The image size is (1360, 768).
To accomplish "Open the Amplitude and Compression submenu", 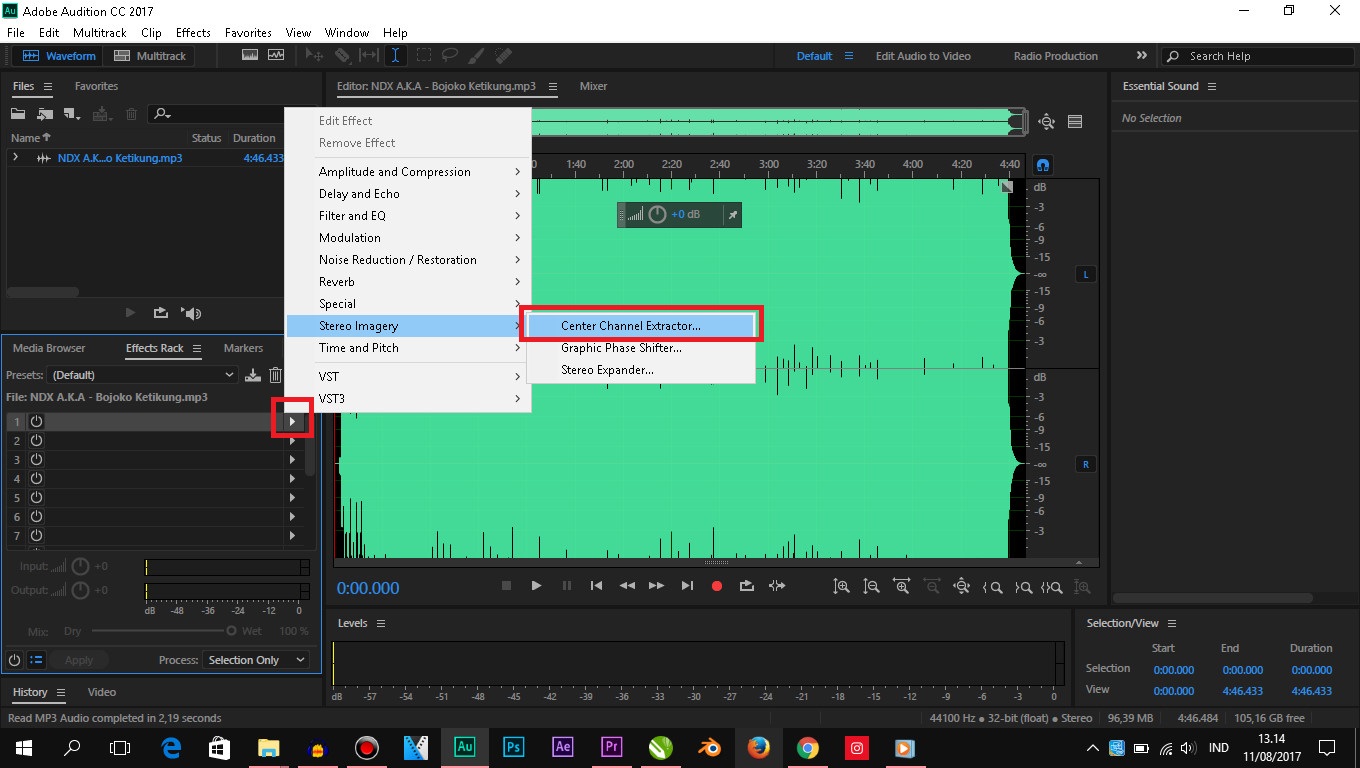I will click(x=408, y=172).
